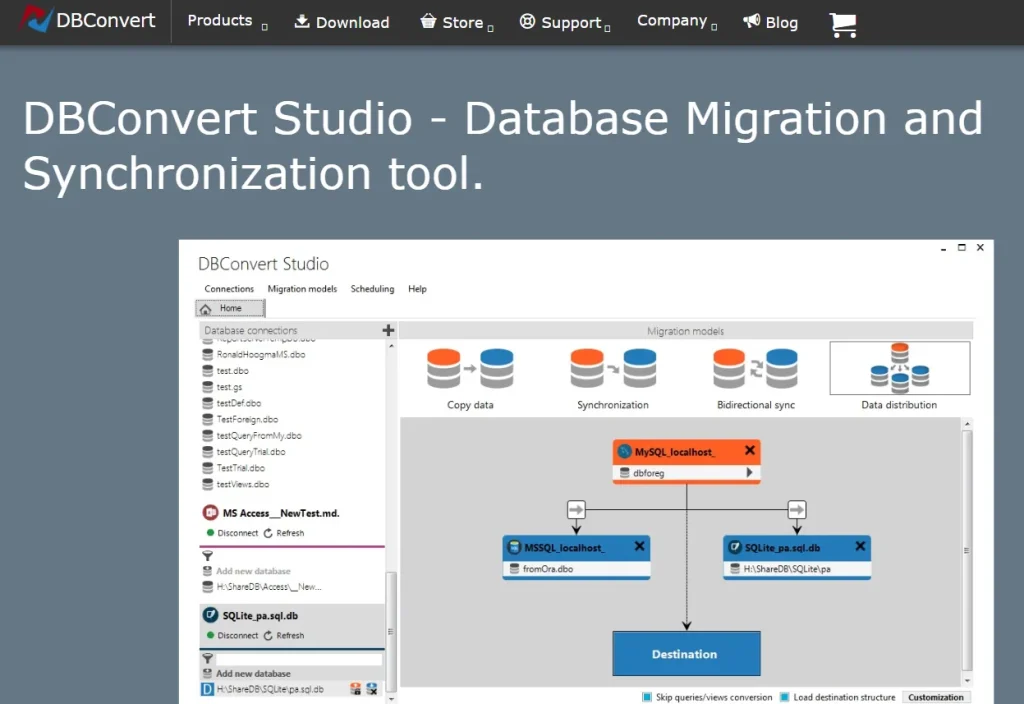The height and width of the screenshot is (704, 1024).
Task: Click the SQLite_pa.sql.db diagram node icon
Action: click(x=735, y=547)
